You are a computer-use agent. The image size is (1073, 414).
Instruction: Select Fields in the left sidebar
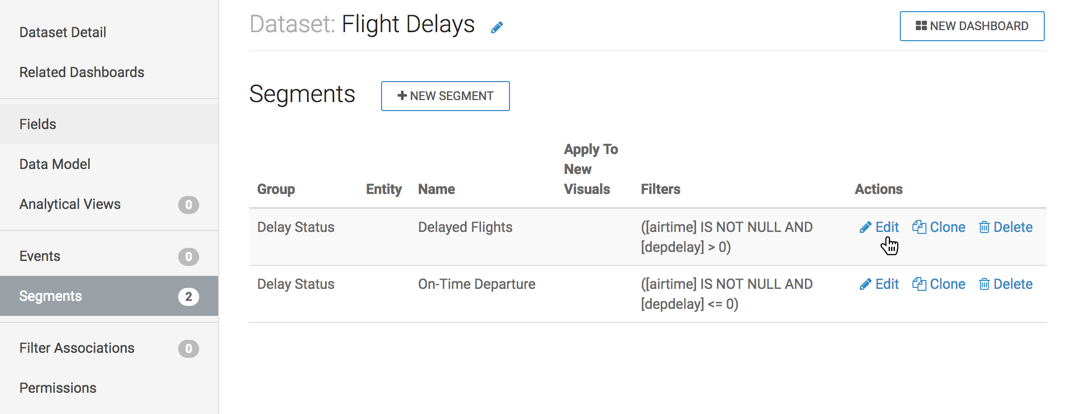point(38,124)
